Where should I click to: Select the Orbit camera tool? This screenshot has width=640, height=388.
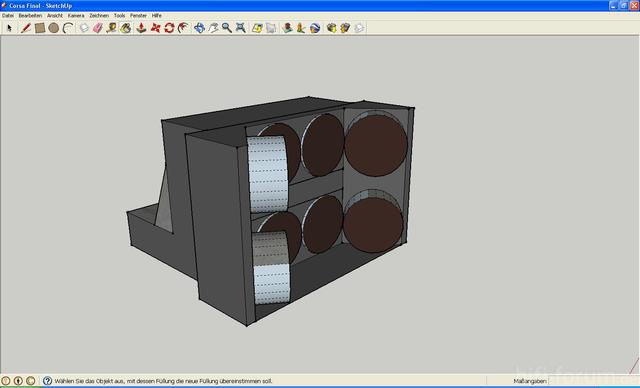[x=199, y=28]
